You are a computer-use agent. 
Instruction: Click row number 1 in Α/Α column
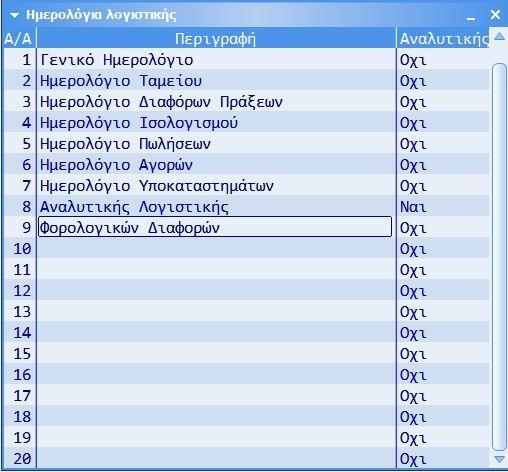point(26,60)
